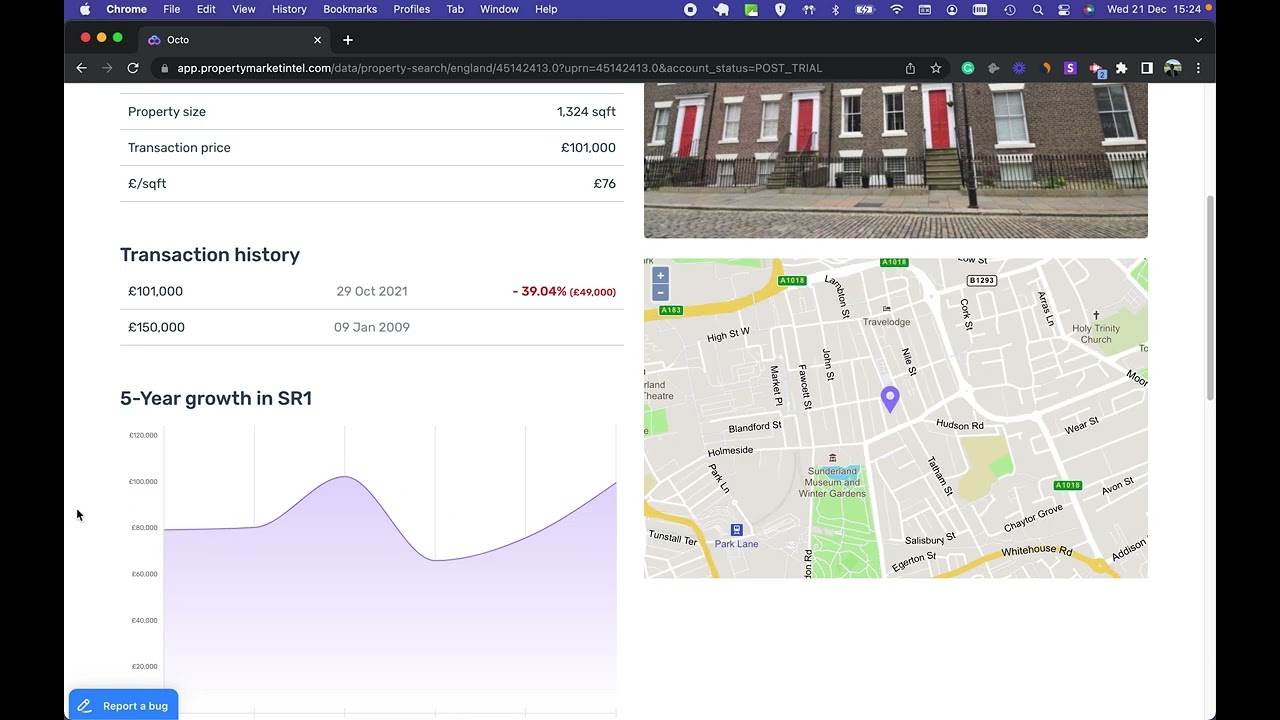Click the Park Lane metro station icon
Image resolution: width=1280 pixels, height=720 pixels.
pyautogui.click(x=736, y=530)
